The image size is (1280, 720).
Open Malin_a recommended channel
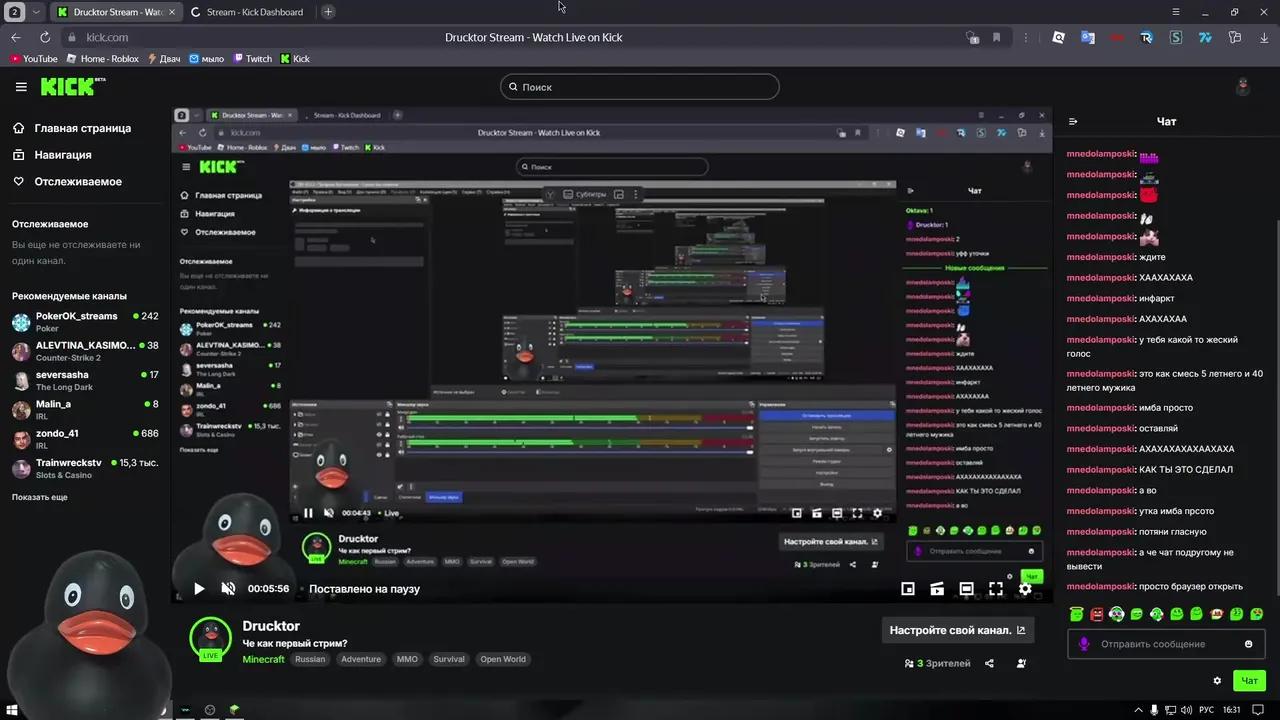(x=85, y=410)
